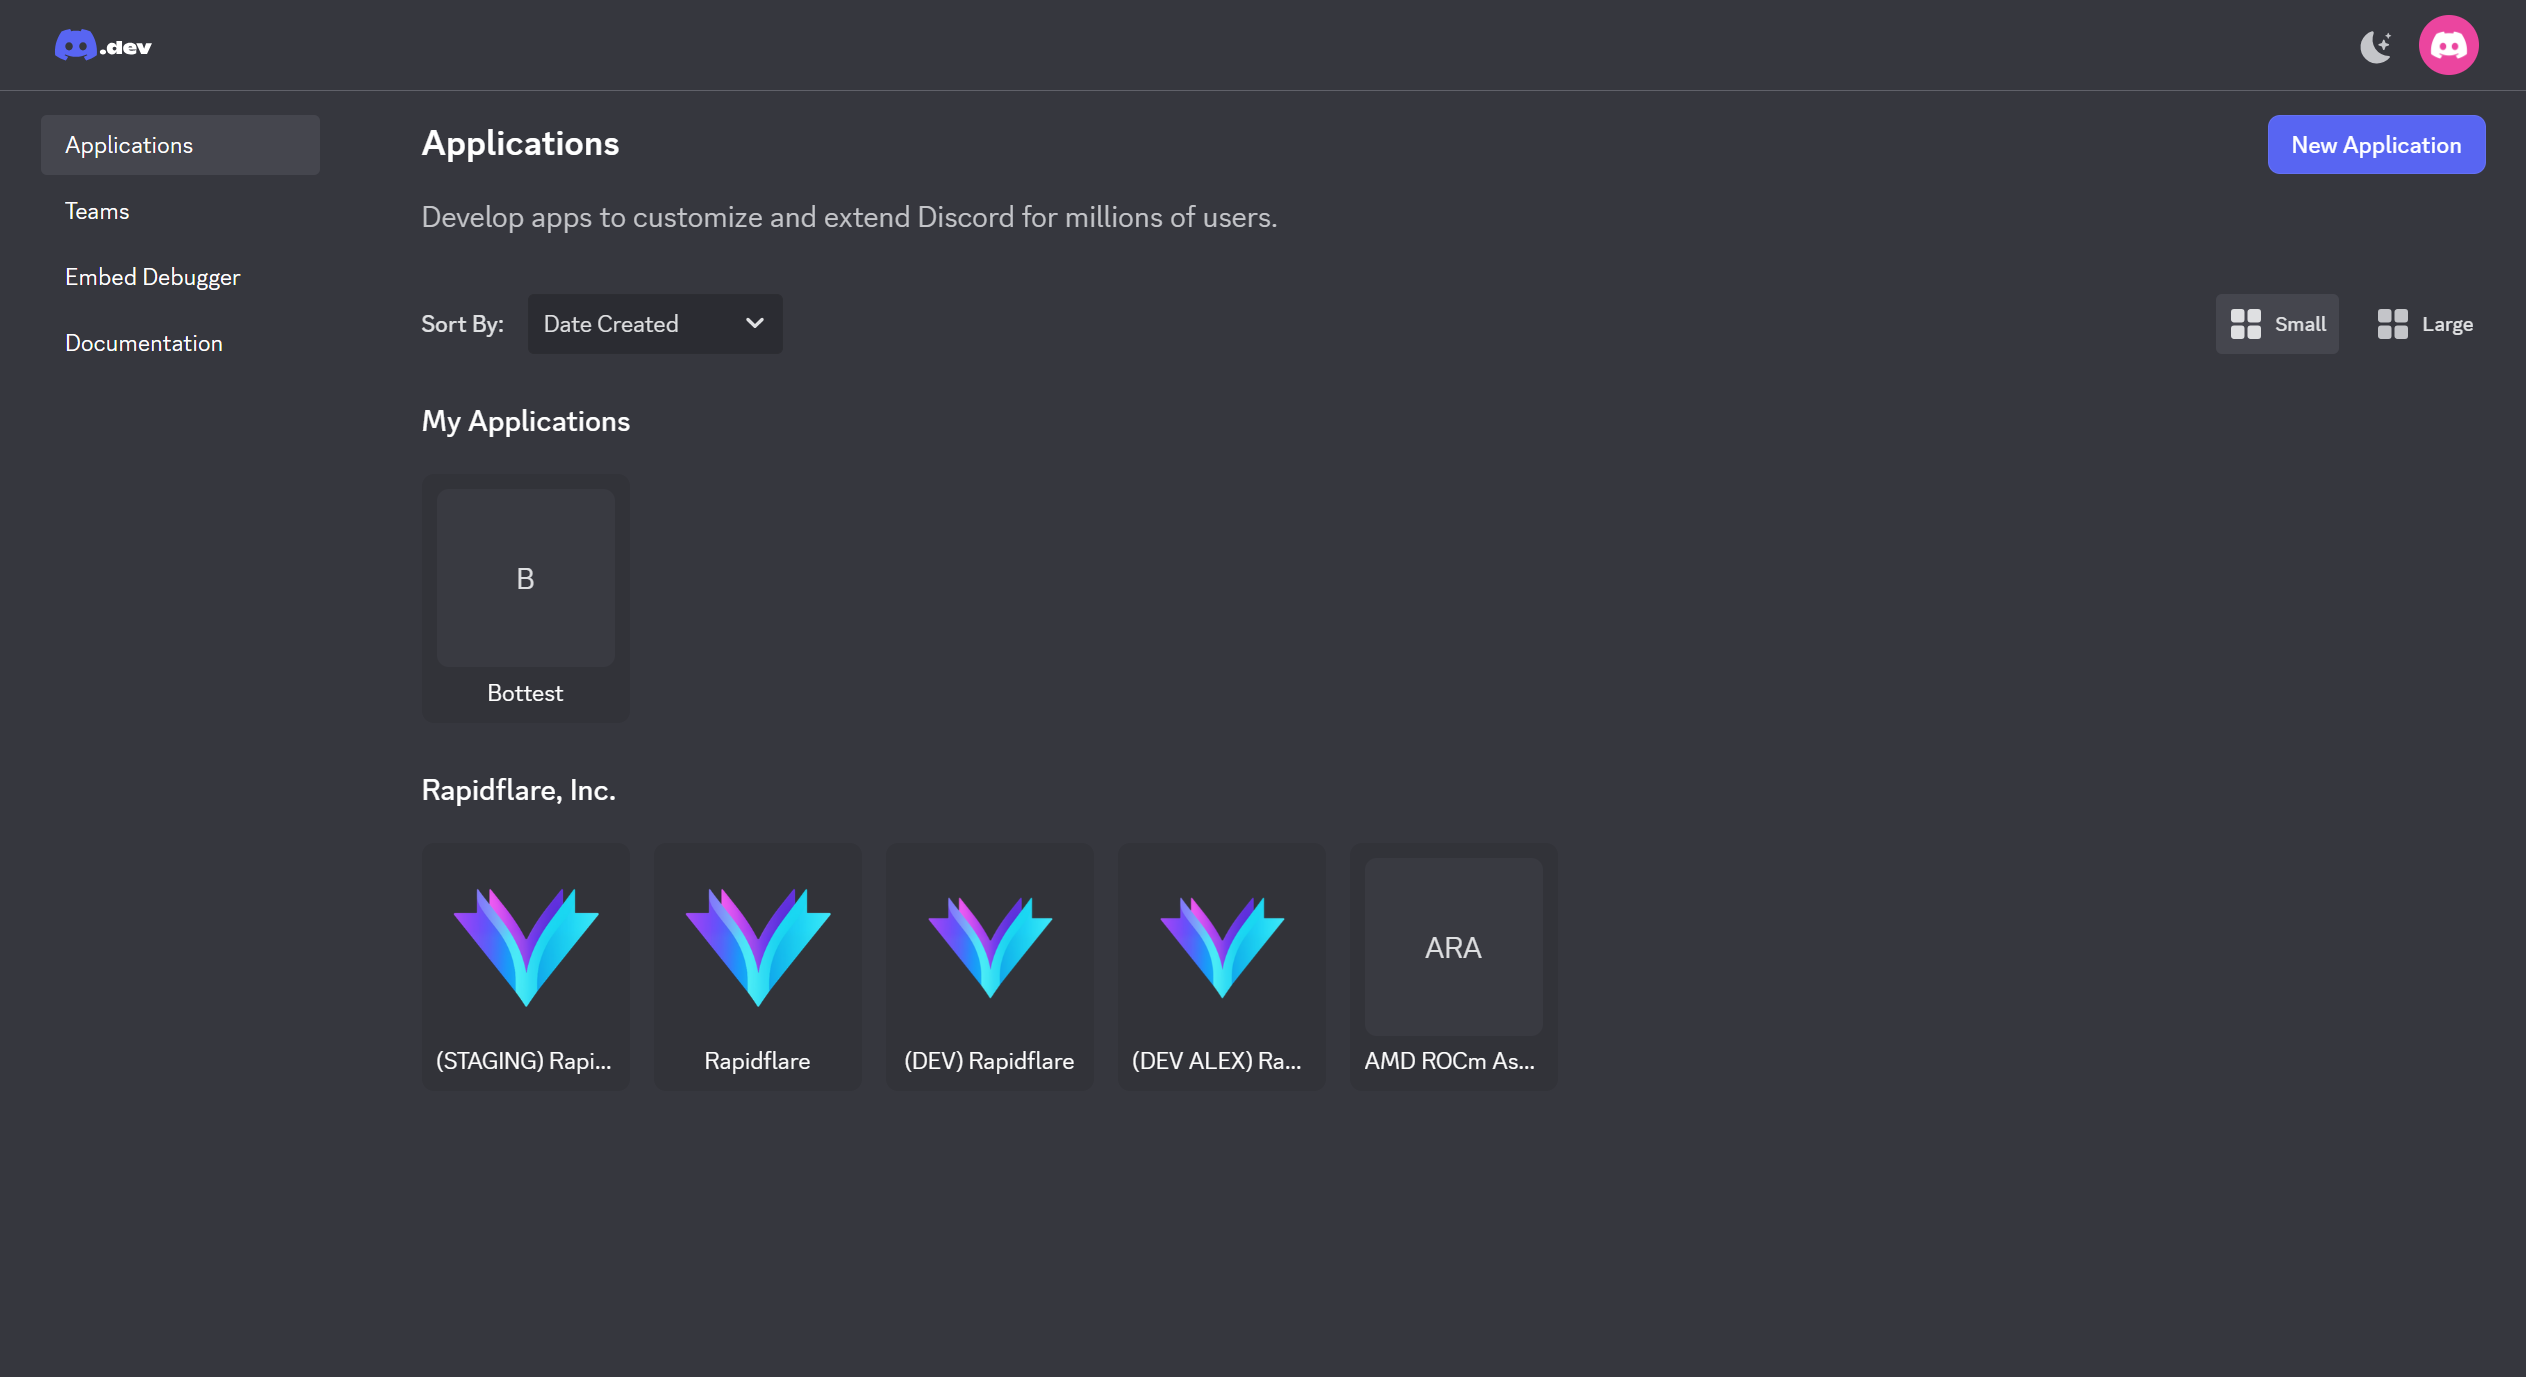The height and width of the screenshot is (1377, 2526).
Task: Open the Bottest application tile
Action: point(525,578)
